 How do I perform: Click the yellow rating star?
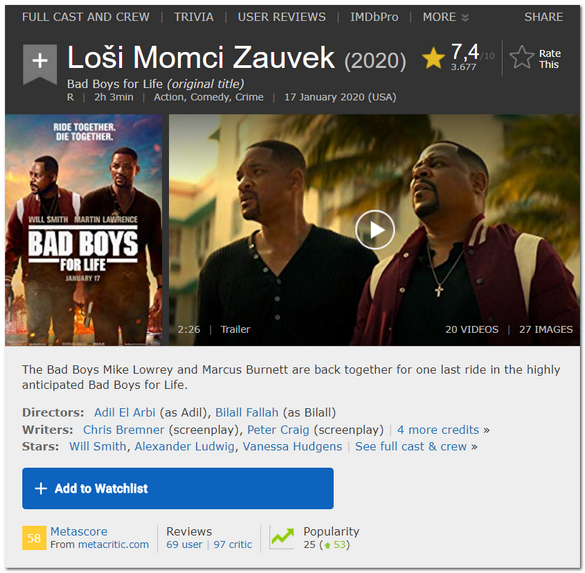pyautogui.click(x=434, y=58)
